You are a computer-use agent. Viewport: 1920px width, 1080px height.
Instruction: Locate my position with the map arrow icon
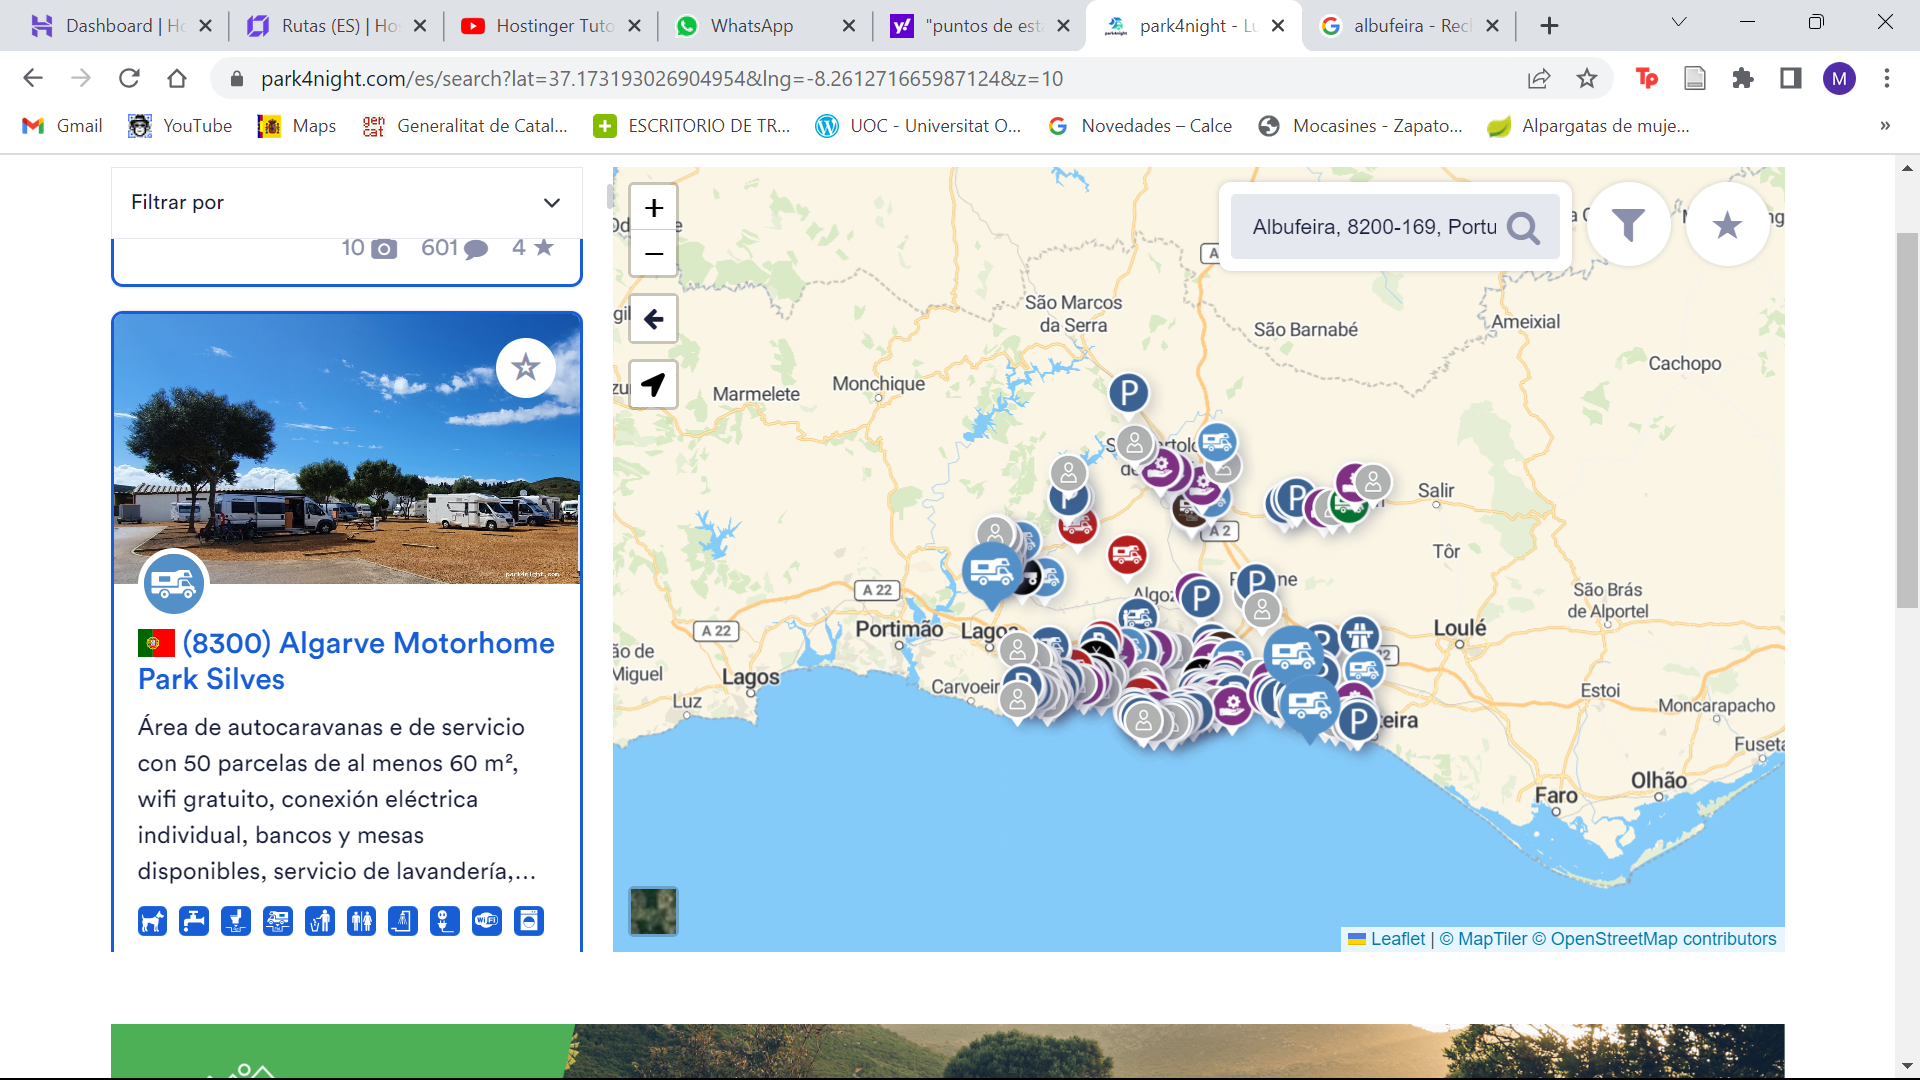point(653,384)
